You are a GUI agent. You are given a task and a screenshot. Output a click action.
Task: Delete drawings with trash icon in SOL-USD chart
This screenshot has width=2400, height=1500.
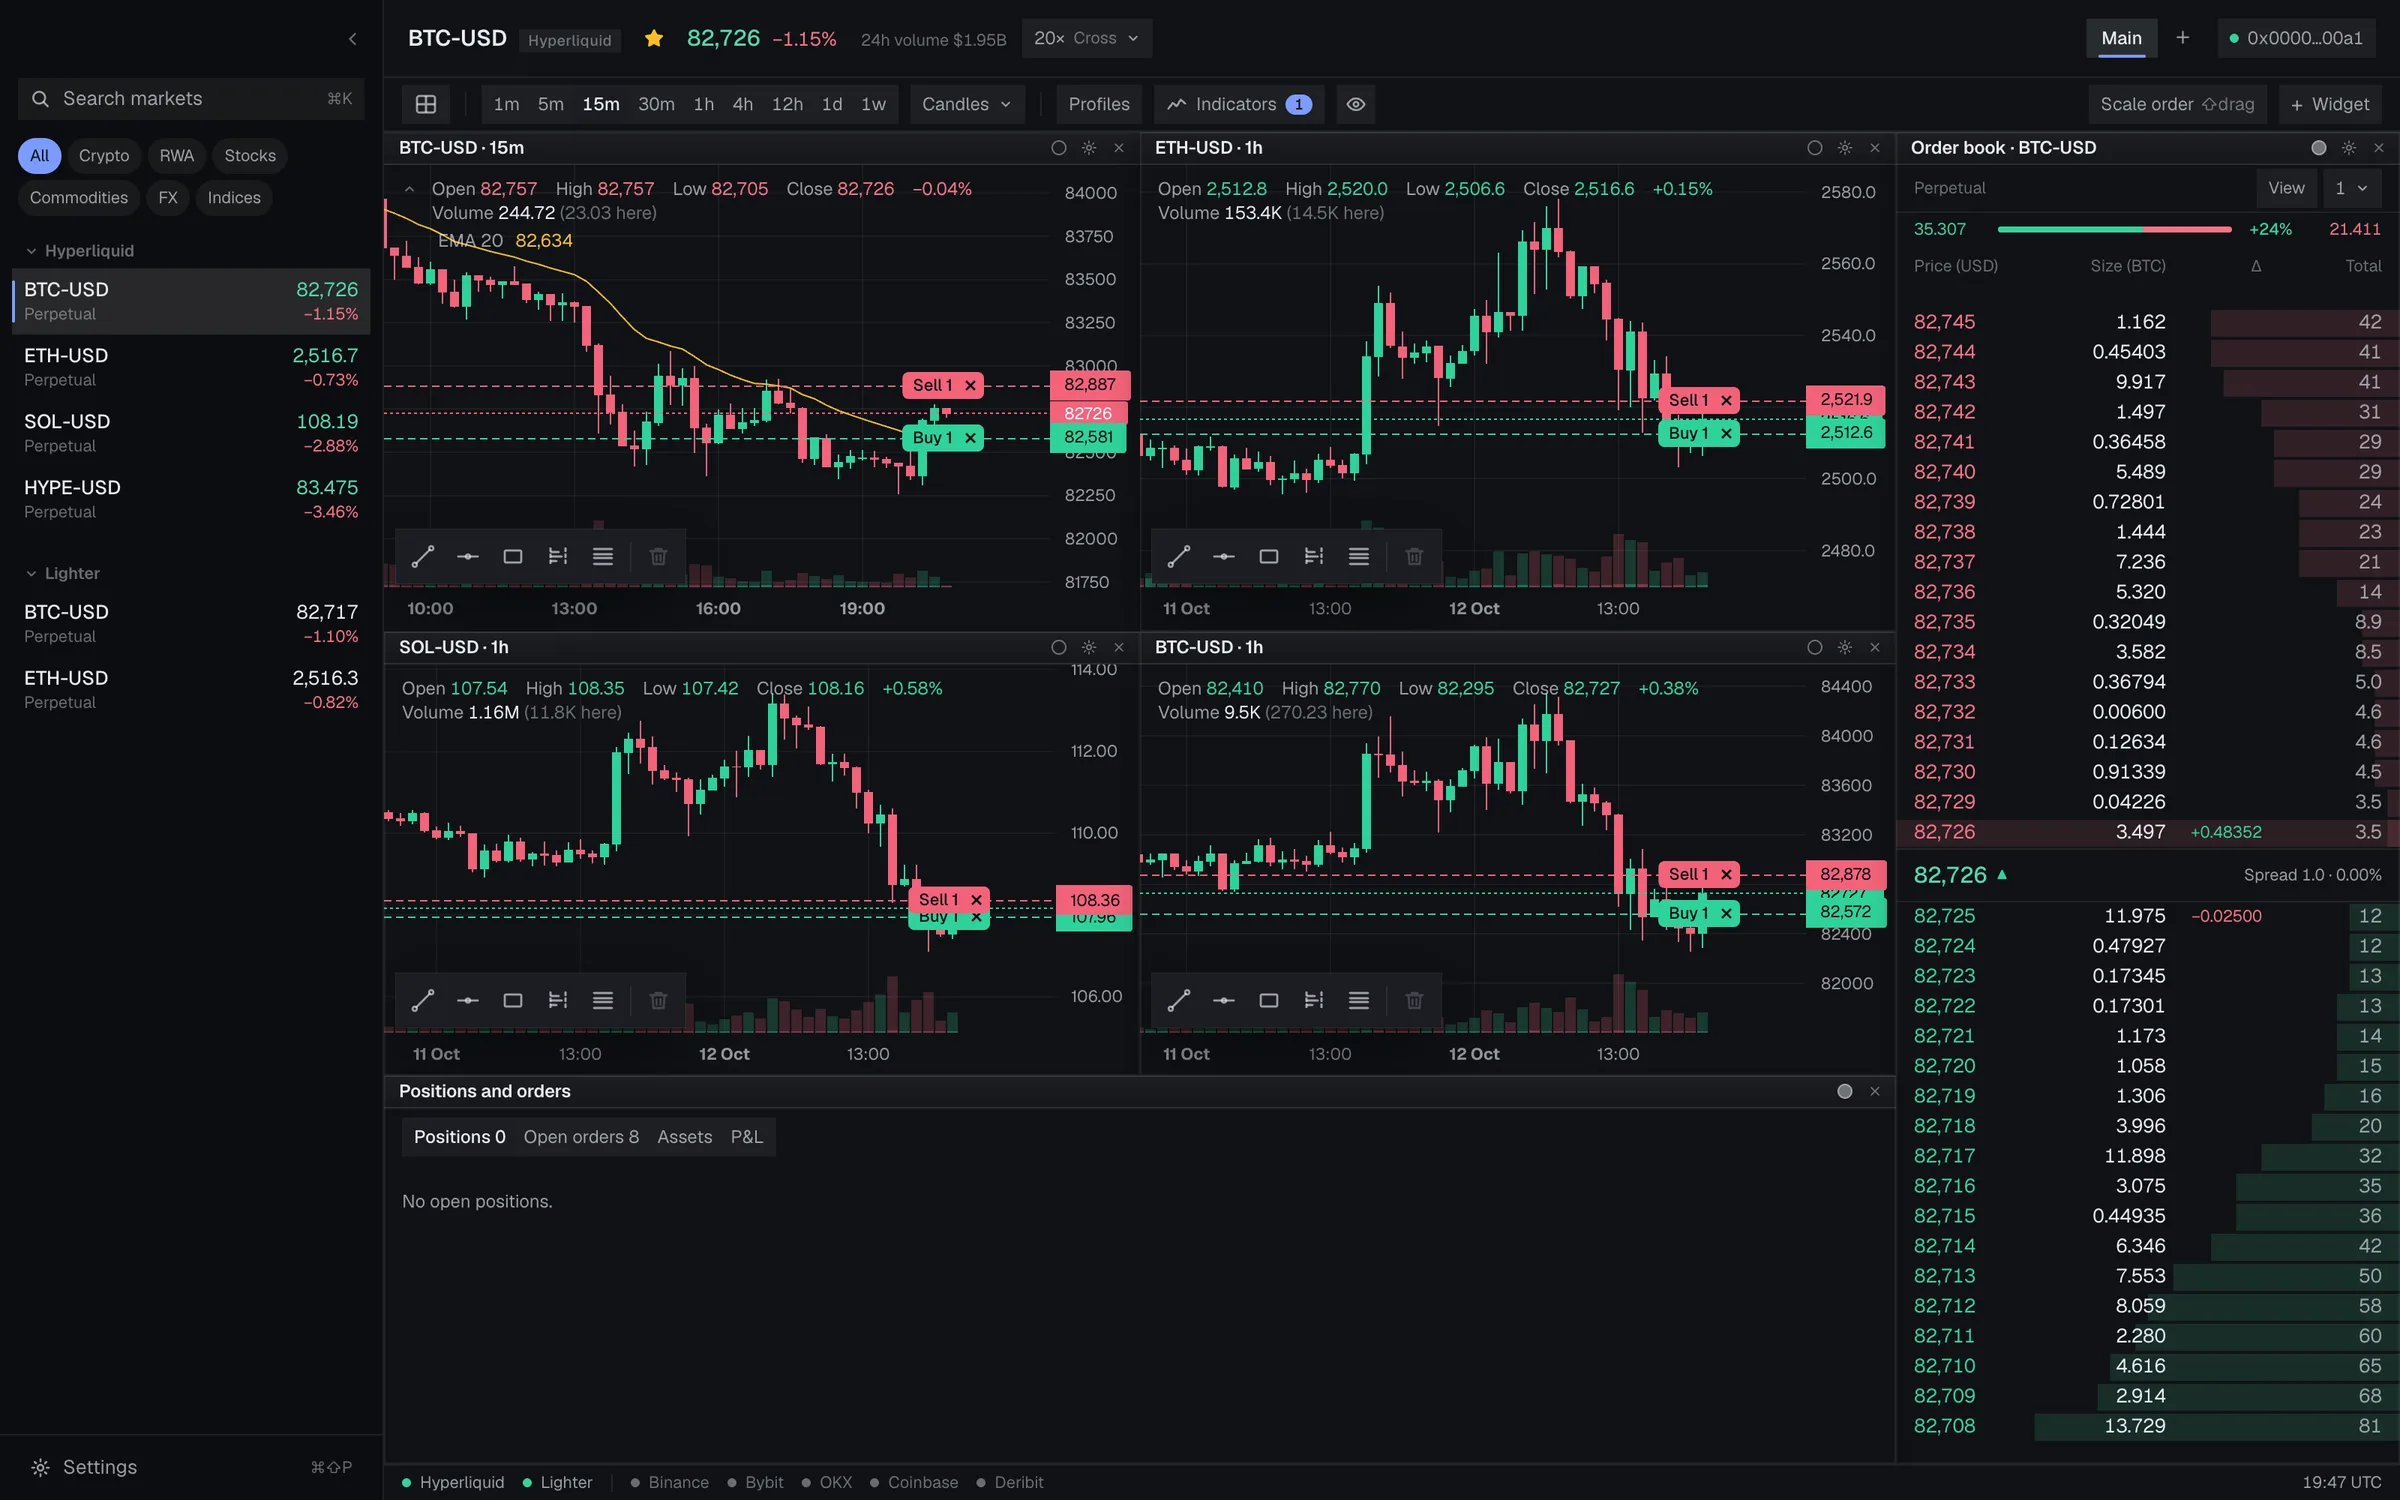click(658, 1000)
